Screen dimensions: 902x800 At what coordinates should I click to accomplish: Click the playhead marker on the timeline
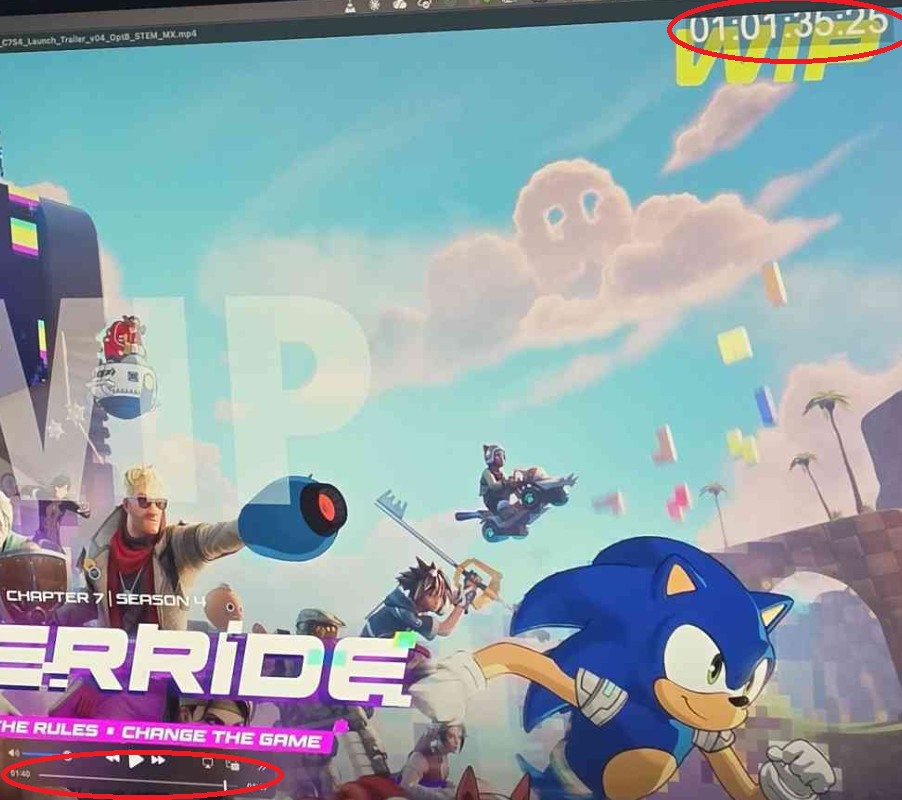click(x=225, y=784)
